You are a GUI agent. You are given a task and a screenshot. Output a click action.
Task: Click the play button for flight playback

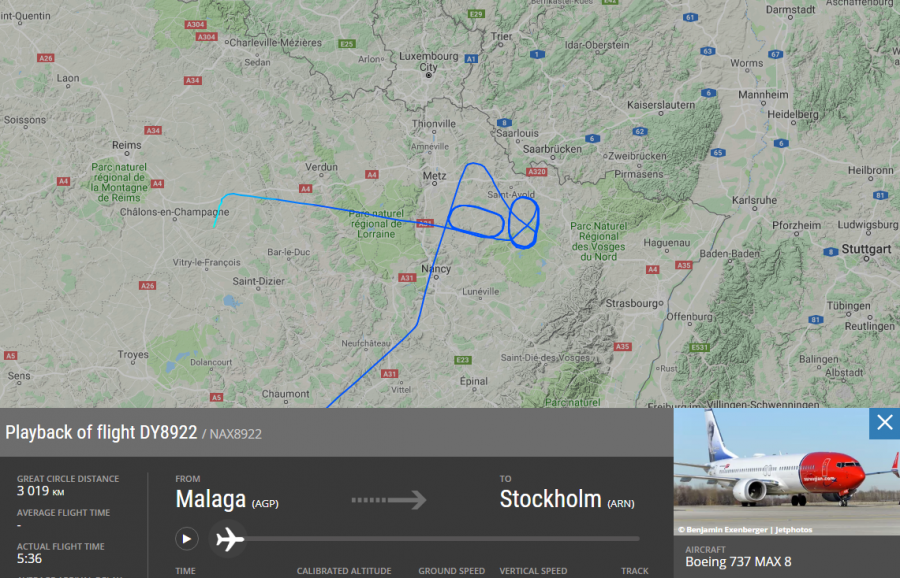pos(187,539)
